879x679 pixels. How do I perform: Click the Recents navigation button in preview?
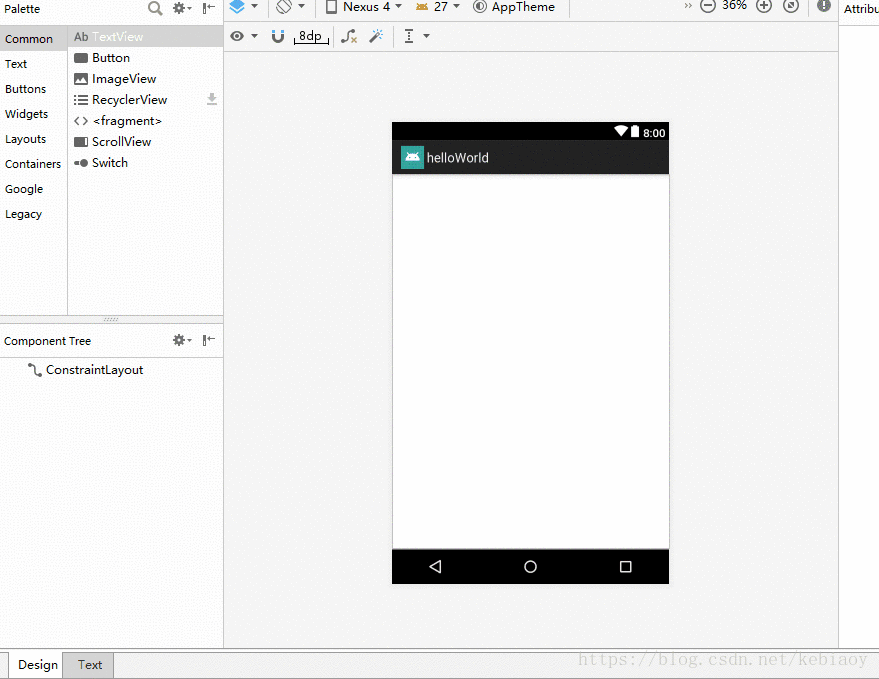pos(626,567)
